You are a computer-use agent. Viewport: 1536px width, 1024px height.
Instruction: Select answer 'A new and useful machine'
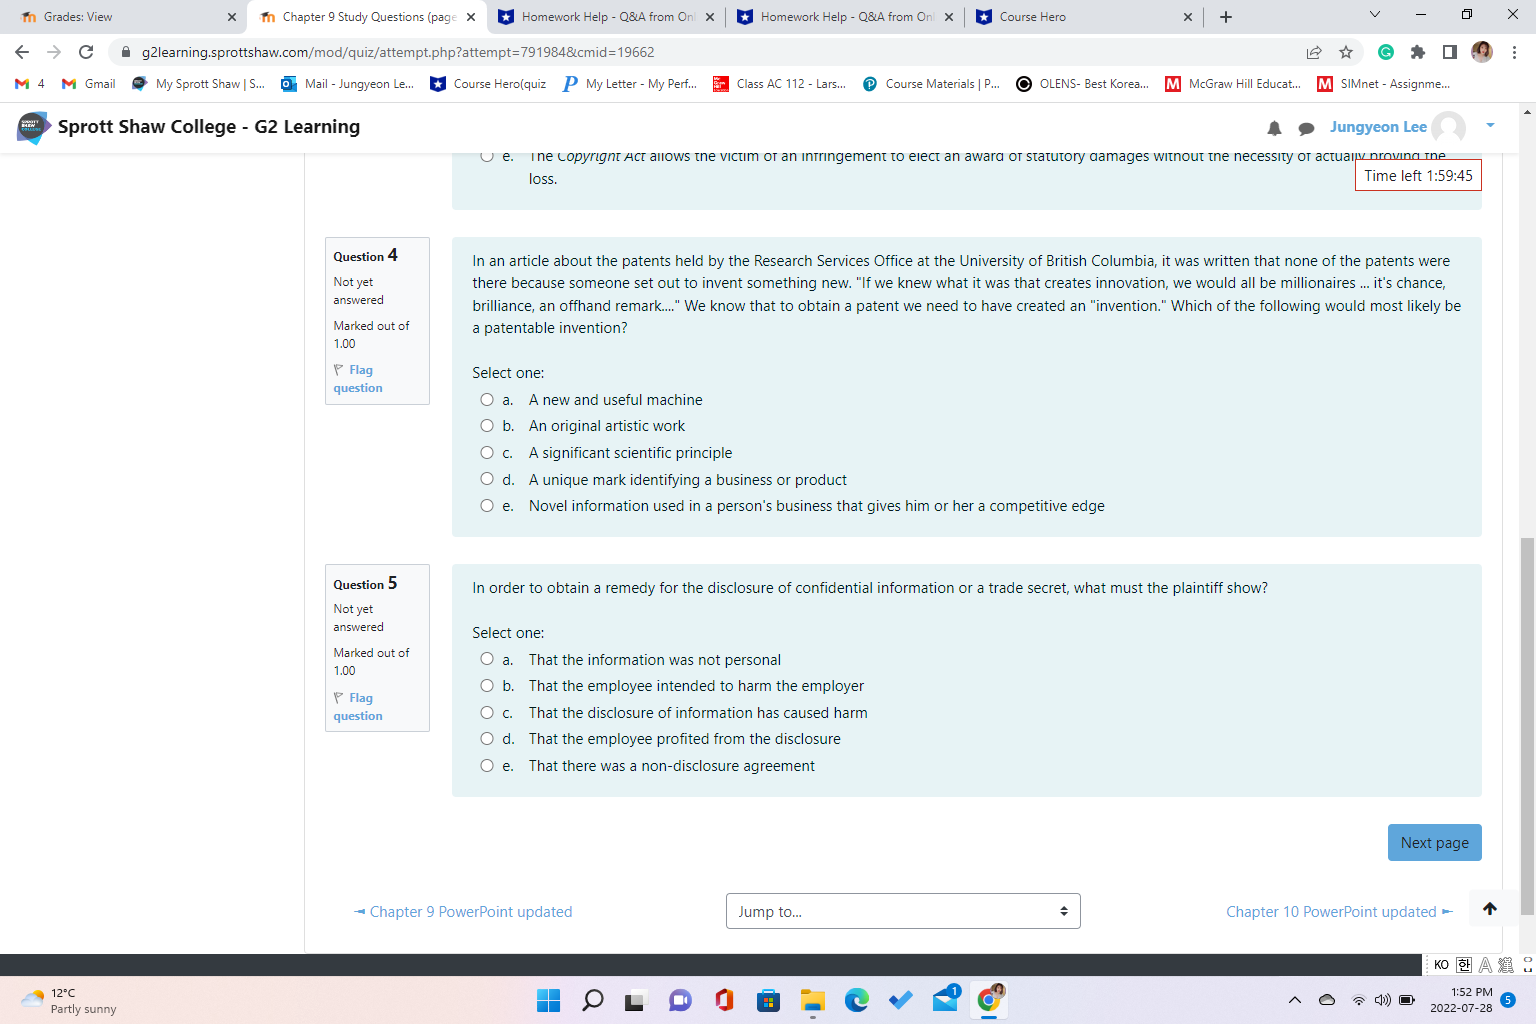[x=487, y=399]
